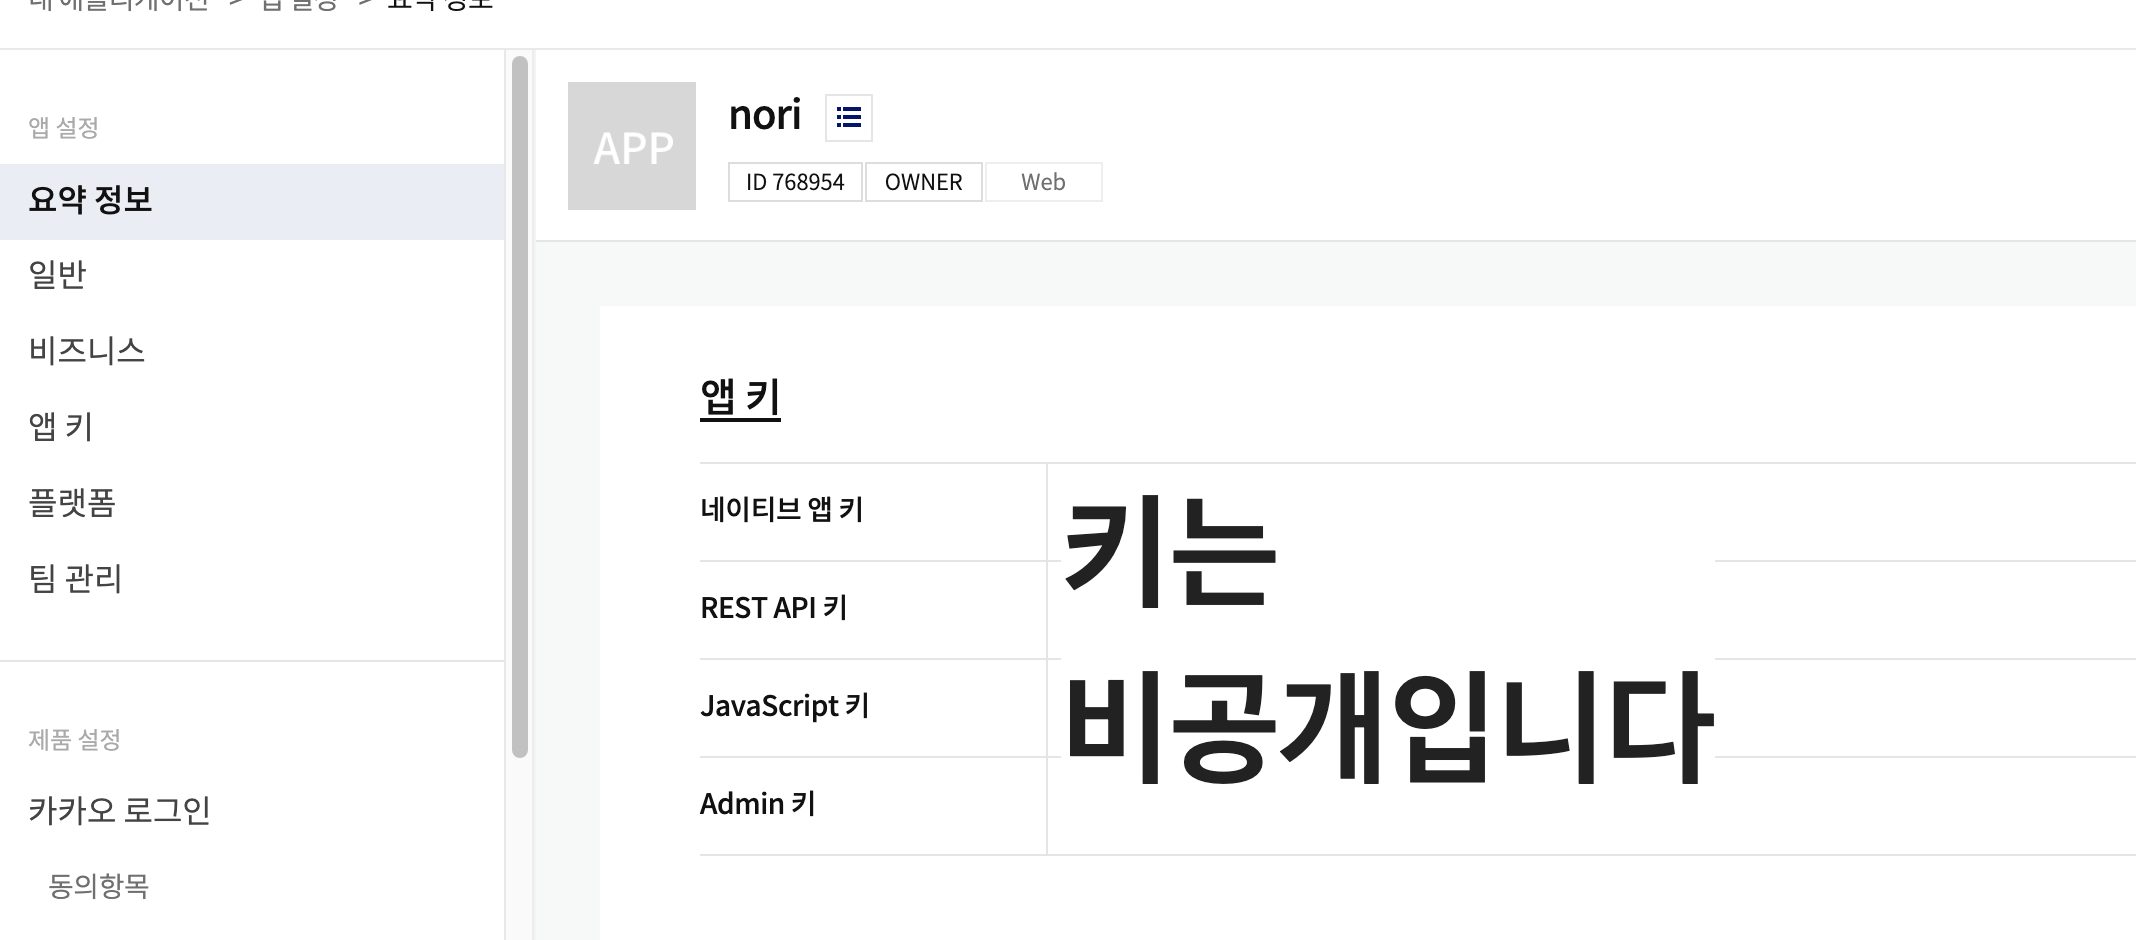Screen dimensions: 2136x940
Task: Click the nori app name
Action: click(x=765, y=115)
